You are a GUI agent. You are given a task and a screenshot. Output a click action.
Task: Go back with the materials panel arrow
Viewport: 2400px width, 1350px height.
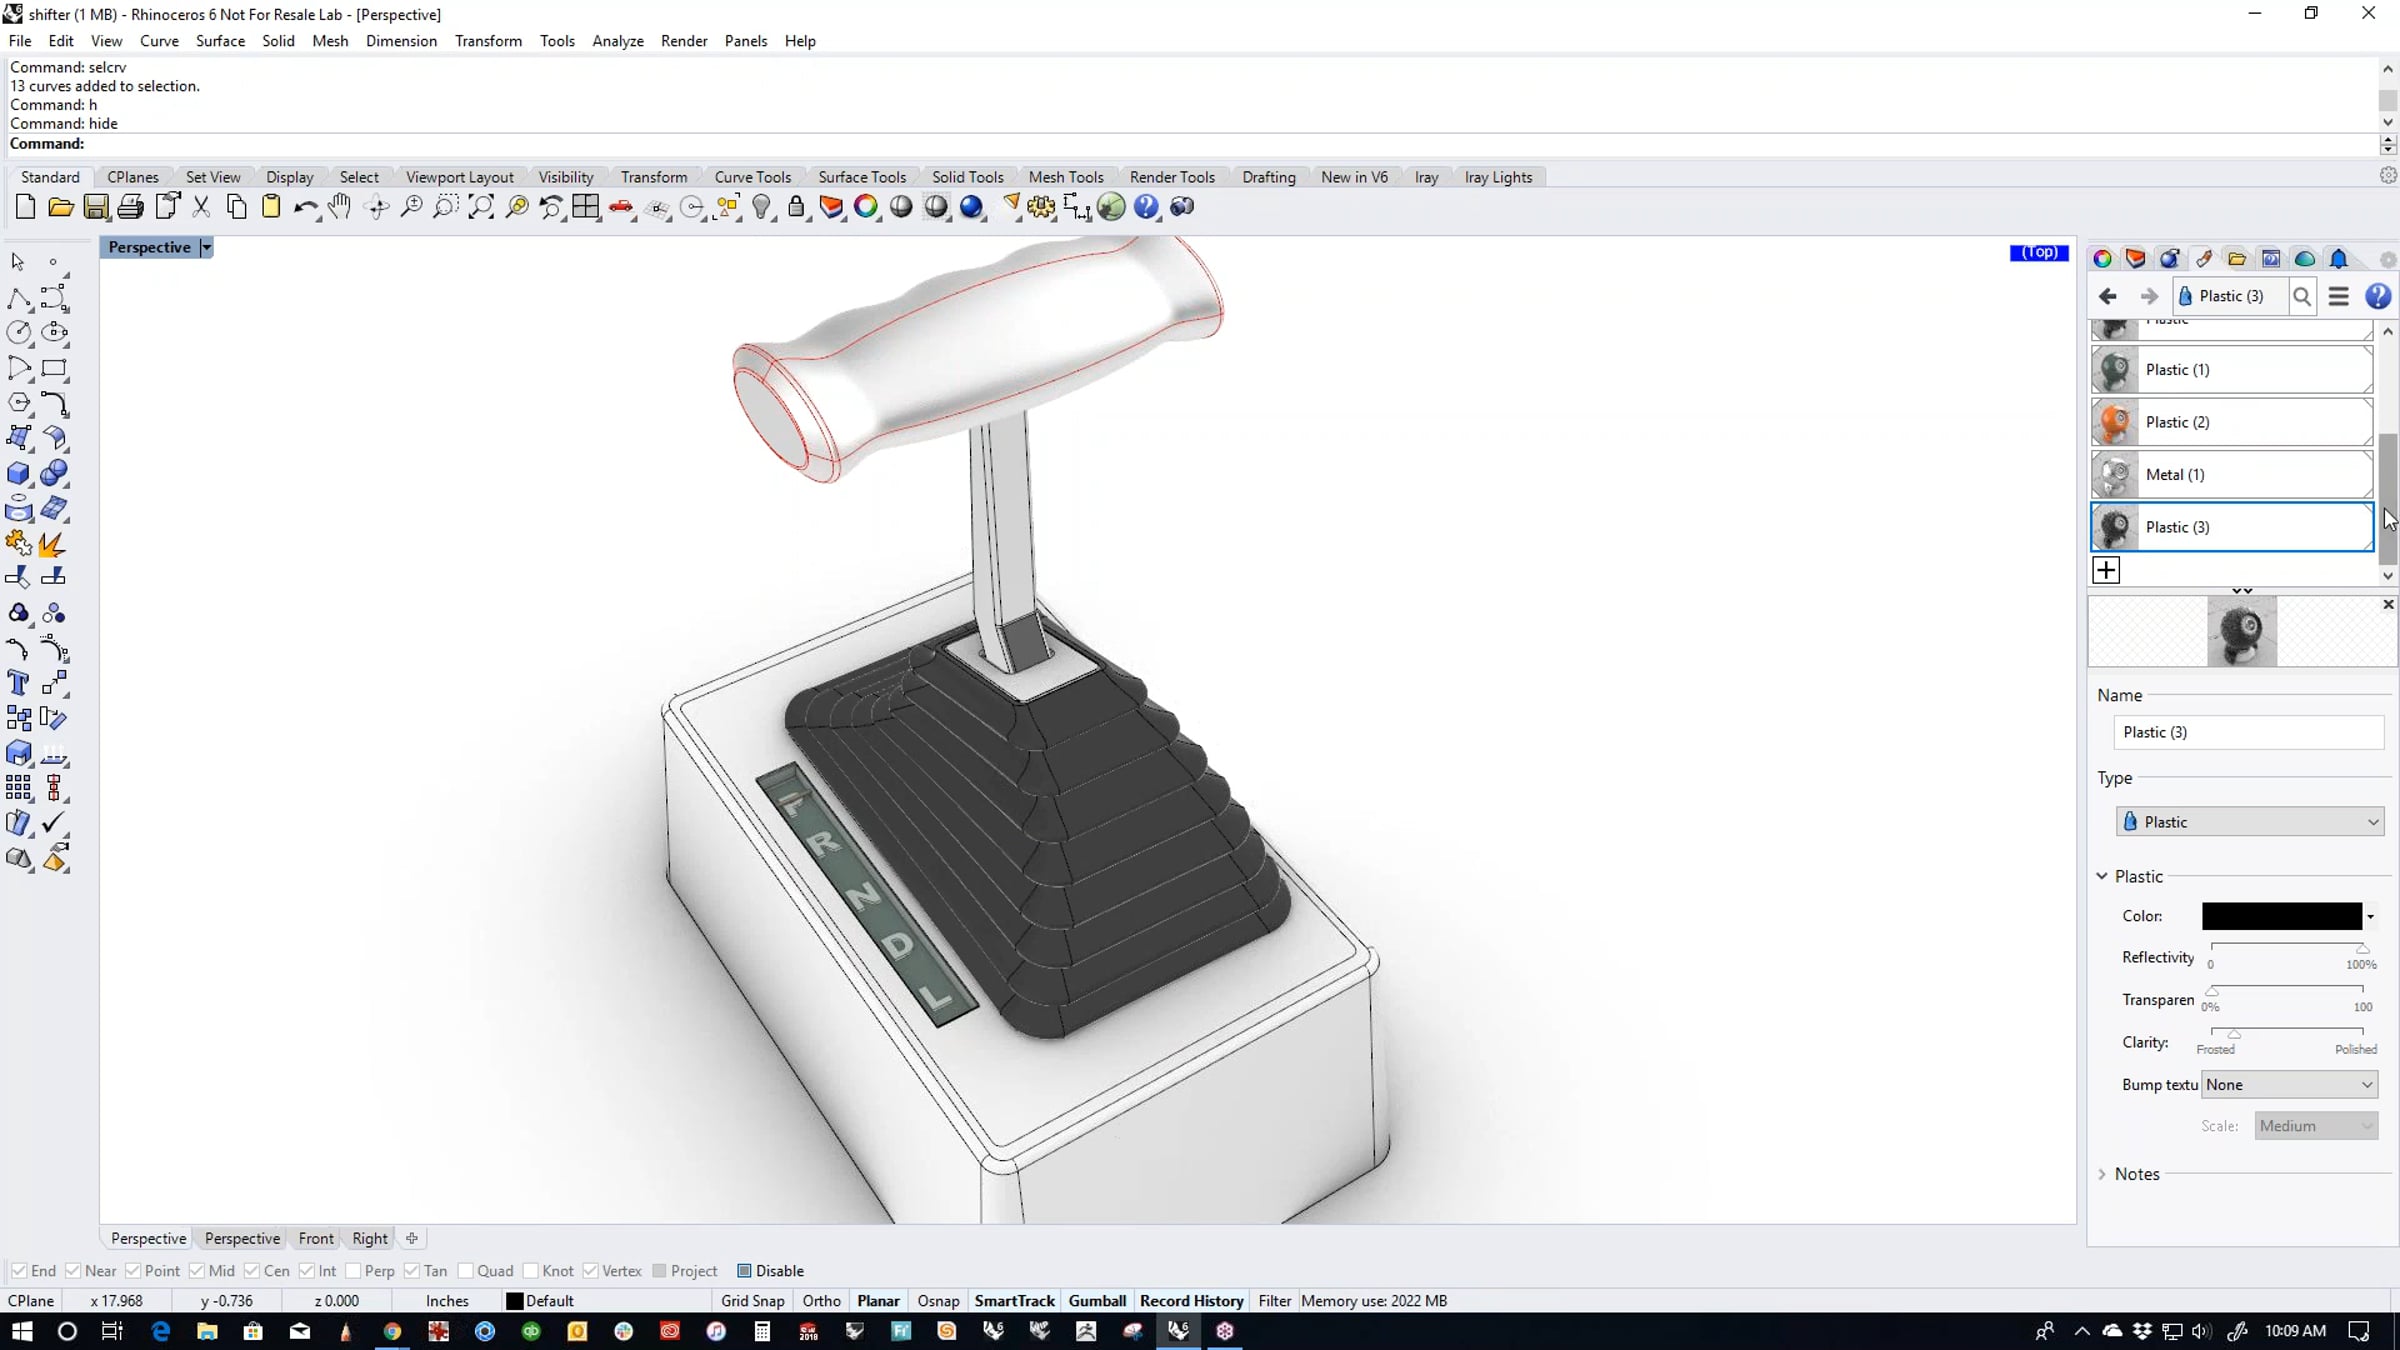[2108, 297]
